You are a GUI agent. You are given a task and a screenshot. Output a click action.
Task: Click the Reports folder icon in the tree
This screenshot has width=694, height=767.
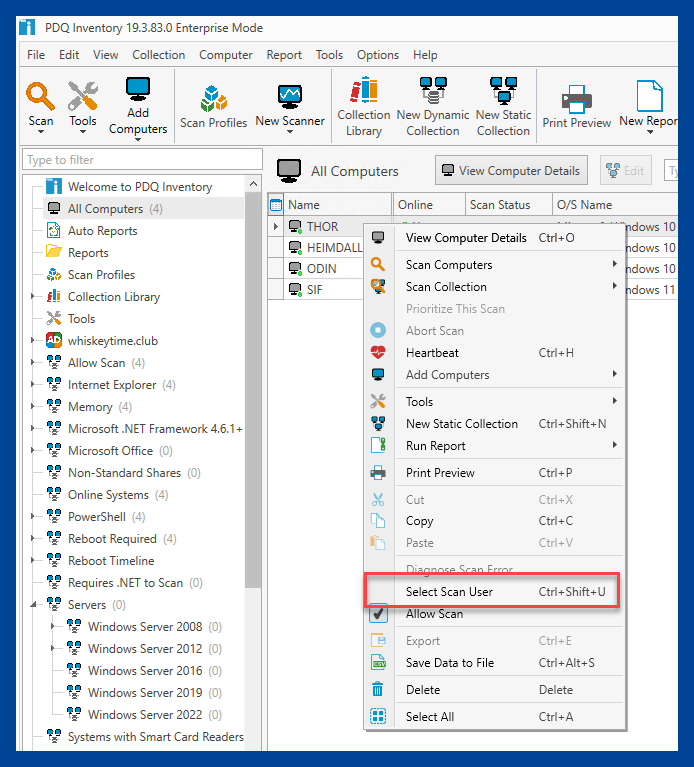pos(53,252)
